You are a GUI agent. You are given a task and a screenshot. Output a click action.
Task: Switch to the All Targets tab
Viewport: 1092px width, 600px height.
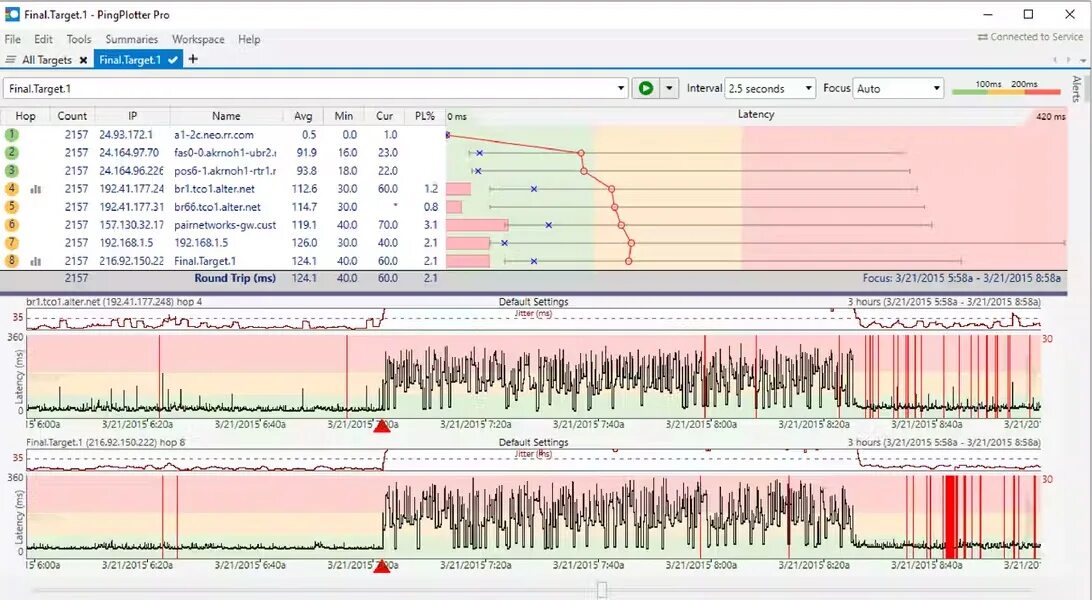[47, 60]
